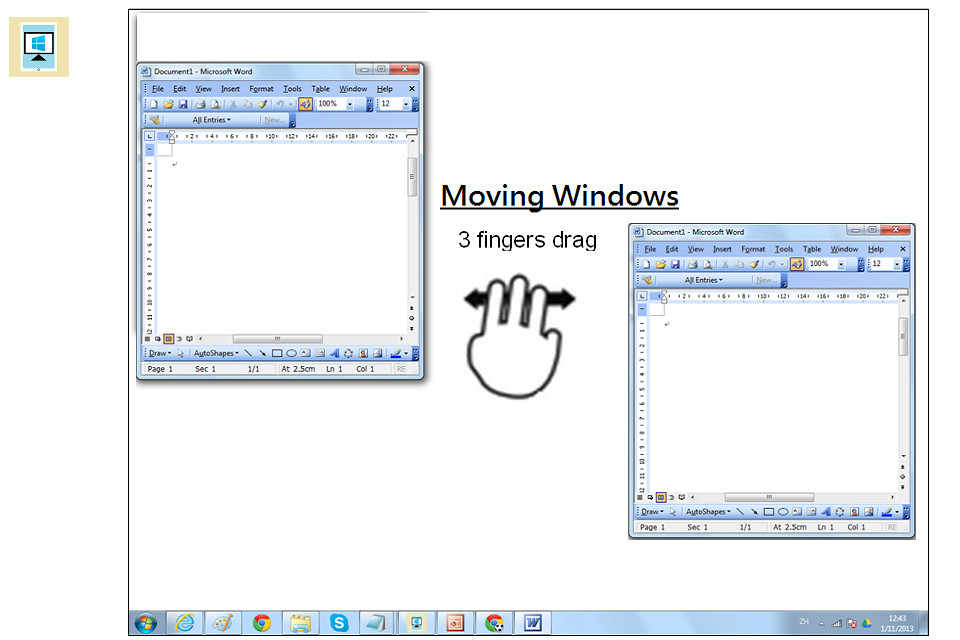Open Google Chrome from the taskbar
The height and width of the screenshot is (640, 960).
coord(261,623)
